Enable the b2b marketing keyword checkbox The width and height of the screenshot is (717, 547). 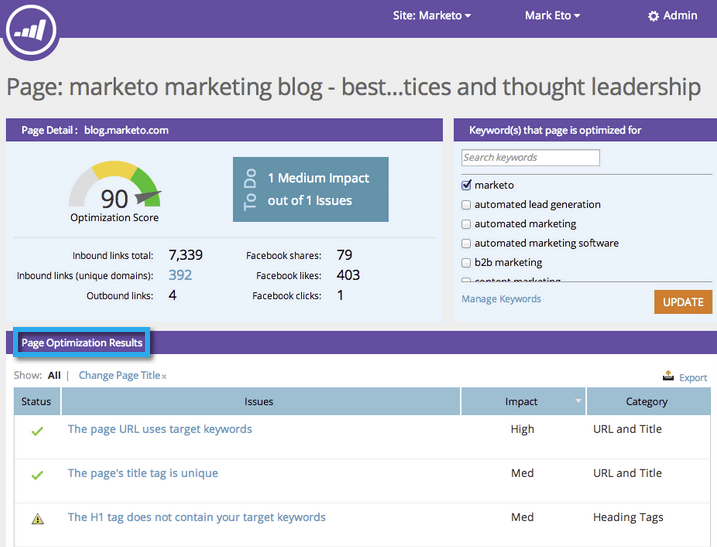[467, 263]
